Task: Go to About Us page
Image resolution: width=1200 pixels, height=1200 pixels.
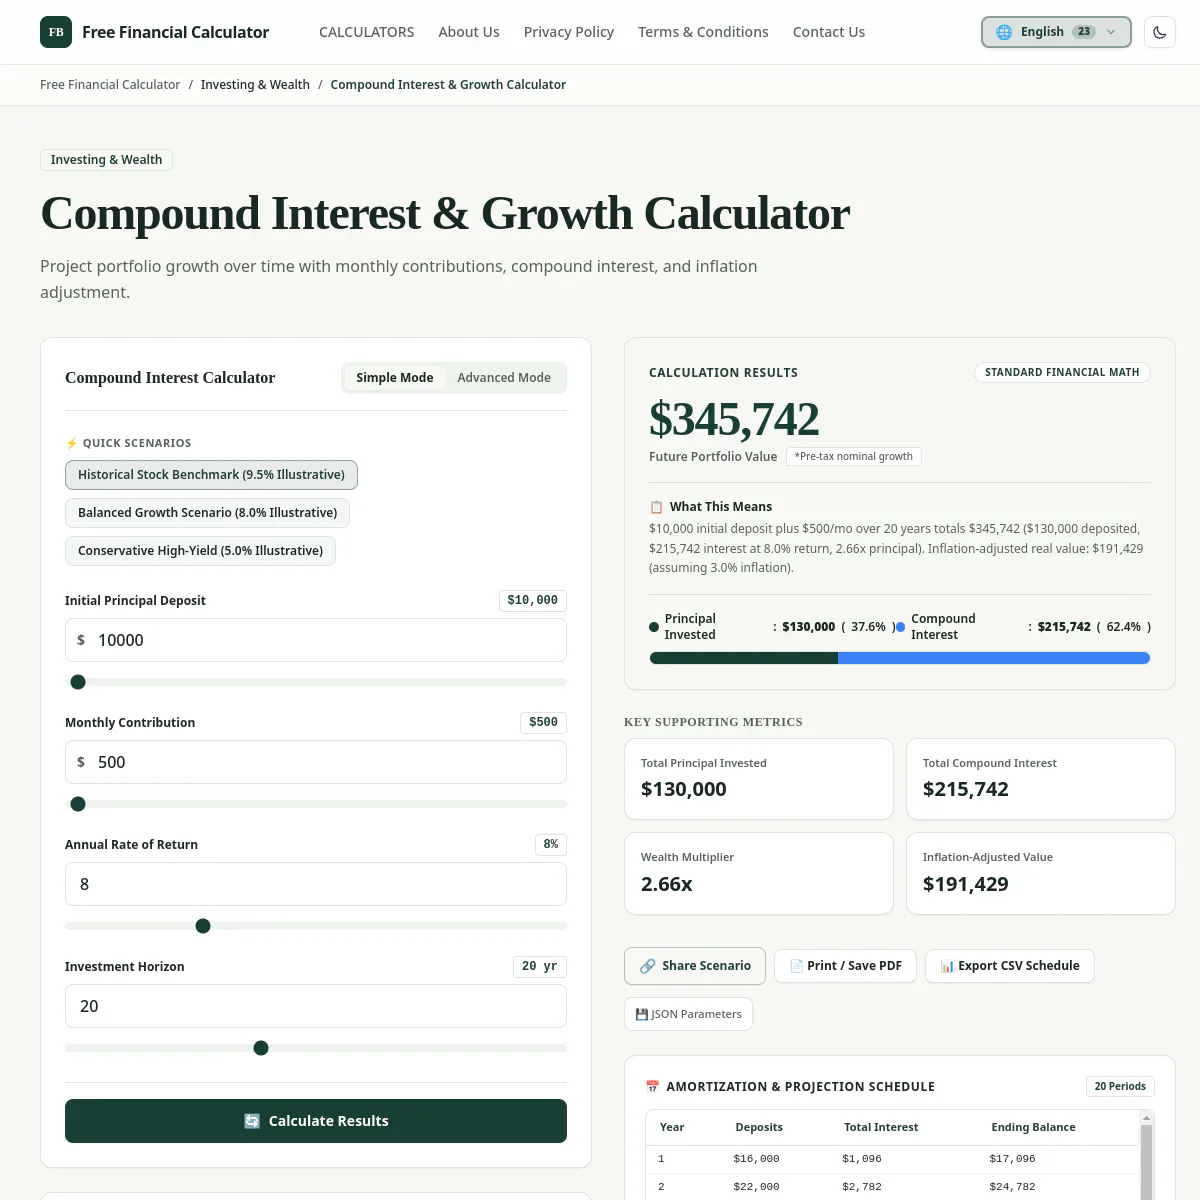Action: (469, 32)
